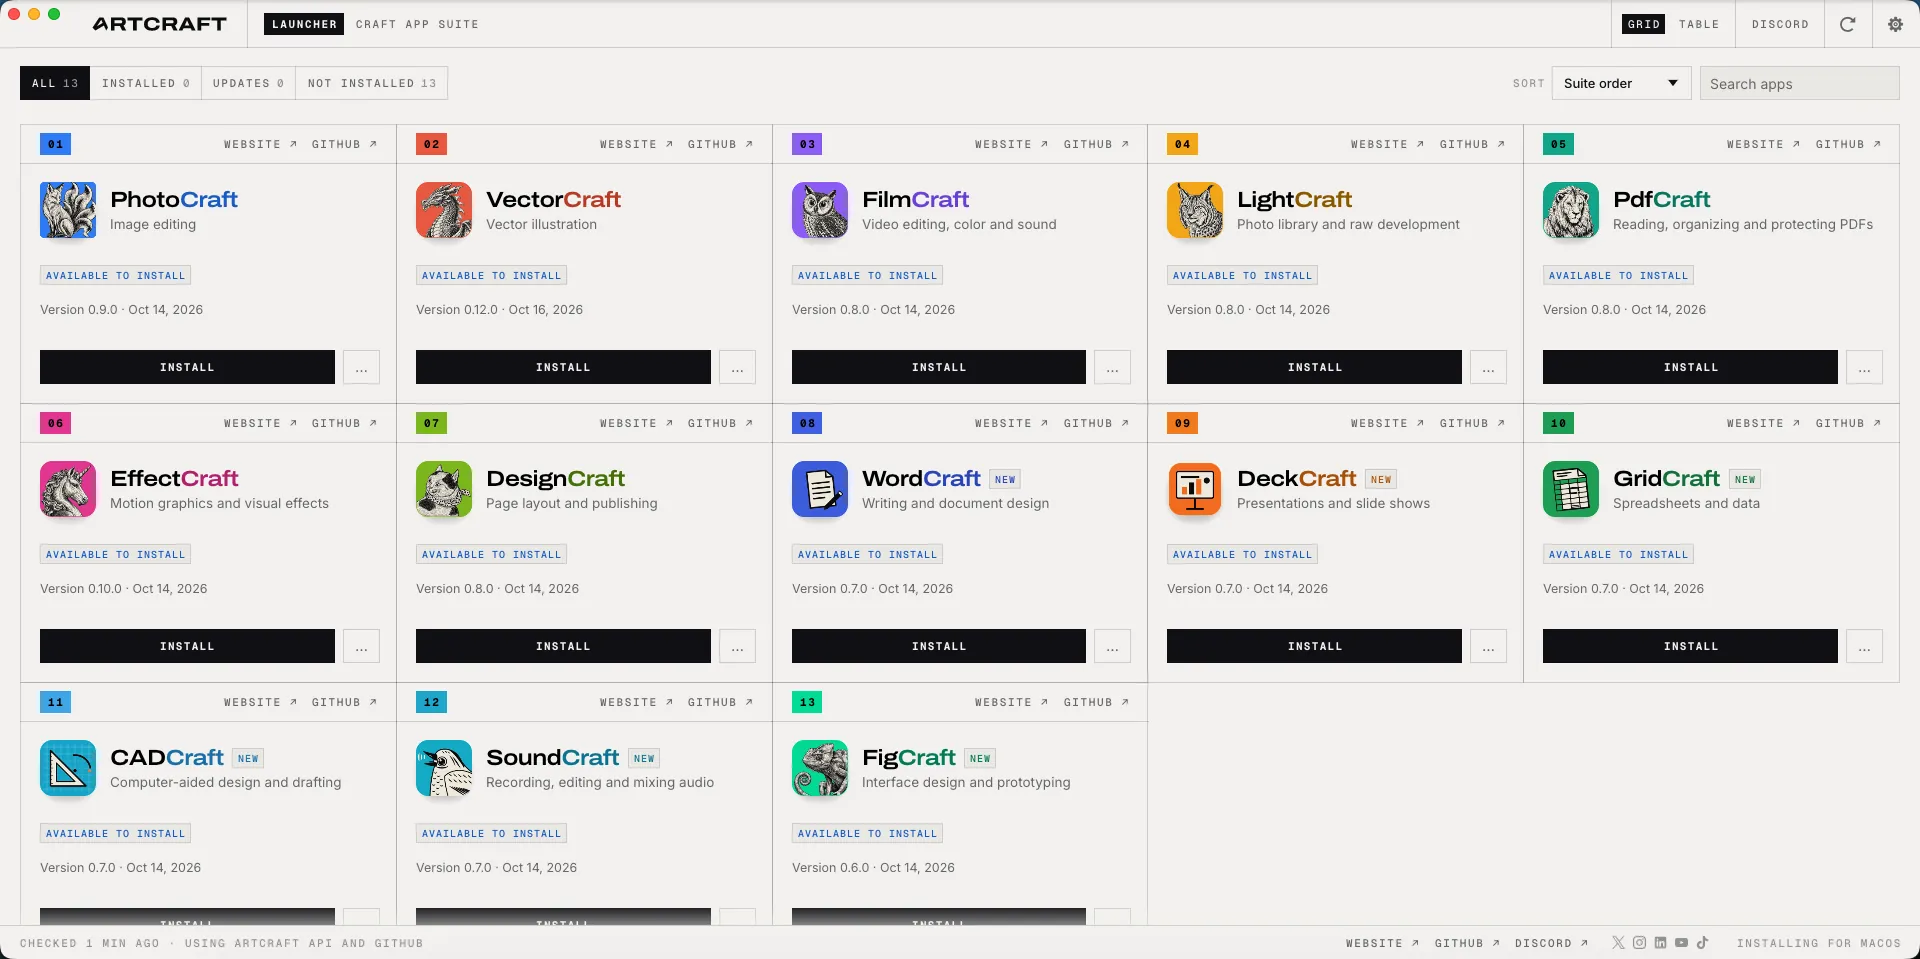Click the VectorCraft dragon icon
Viewport: 1920px width, 959px height.
click(x=444, y=210)
